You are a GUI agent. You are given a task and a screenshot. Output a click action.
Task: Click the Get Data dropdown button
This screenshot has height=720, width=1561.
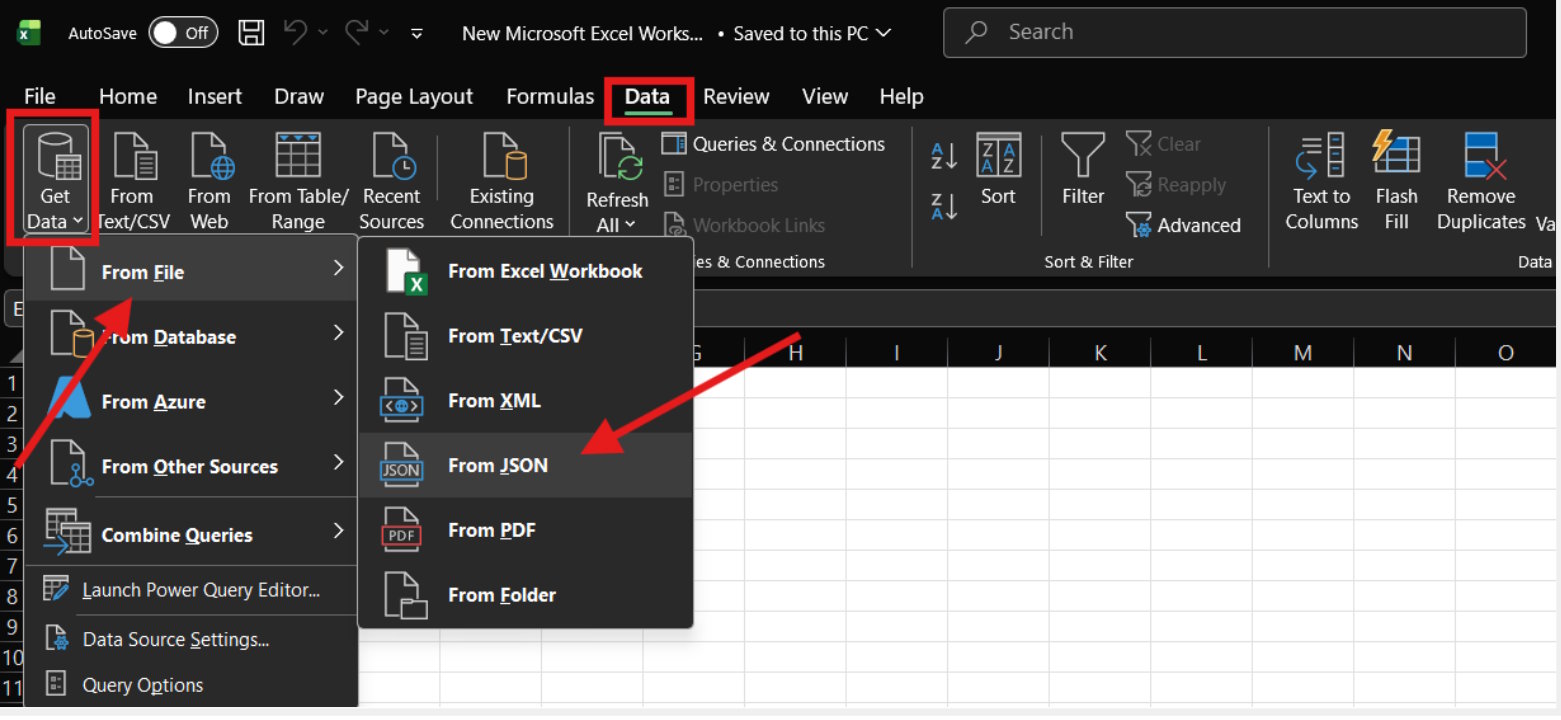tap(55, 180)
